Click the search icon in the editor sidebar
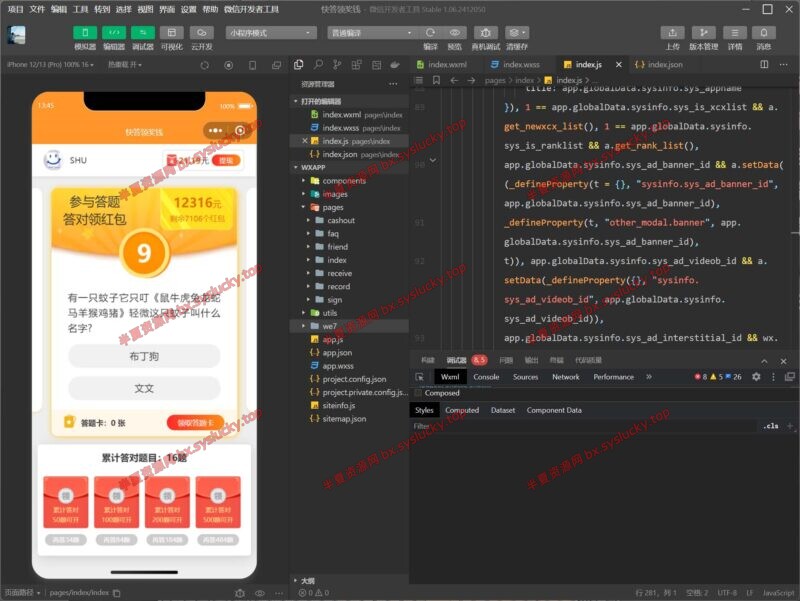The height and width of the screenshot is (601, 800). (318, 64)
